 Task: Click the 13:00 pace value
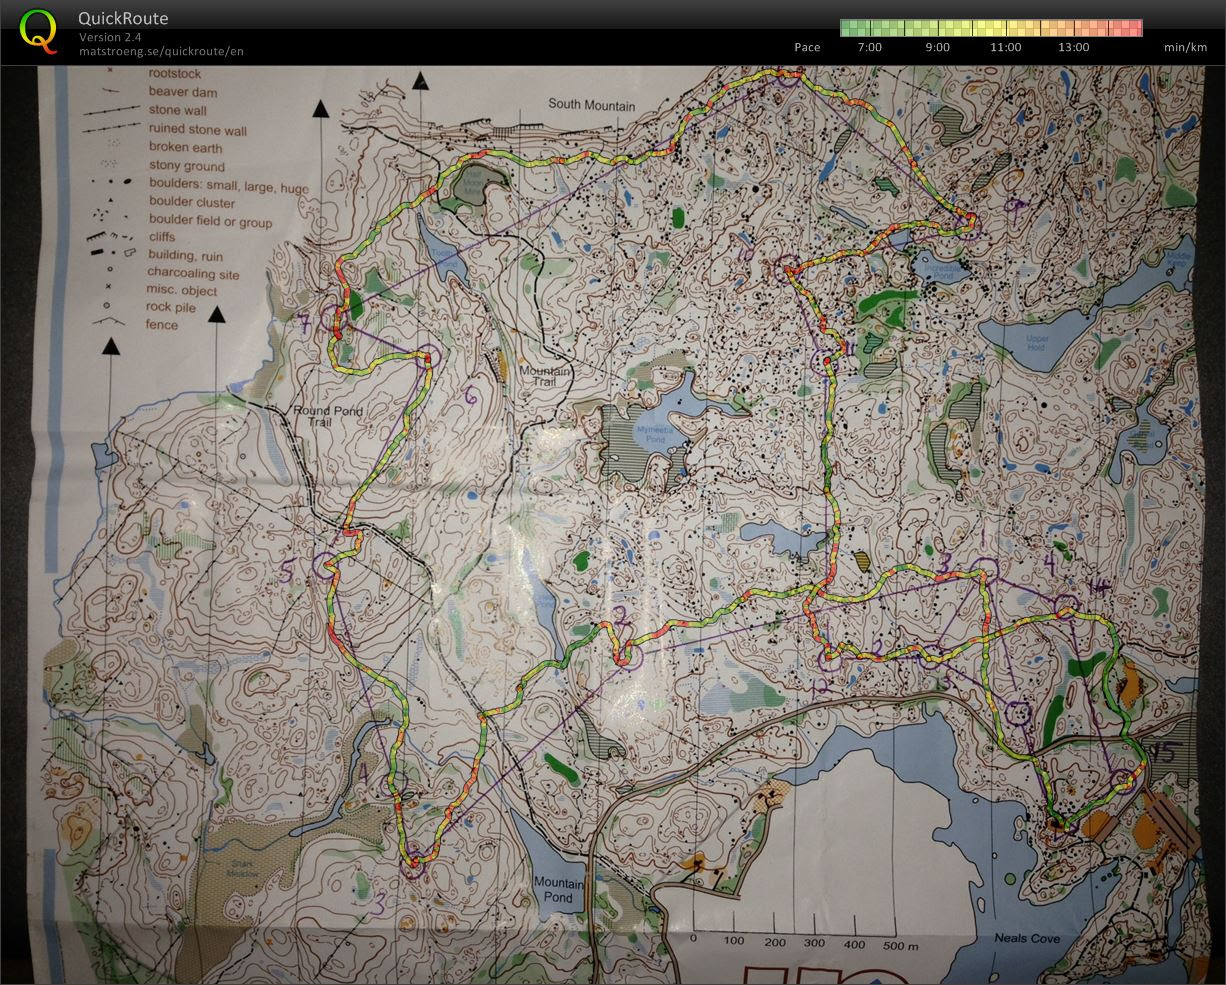click(x=1074, y=47)
